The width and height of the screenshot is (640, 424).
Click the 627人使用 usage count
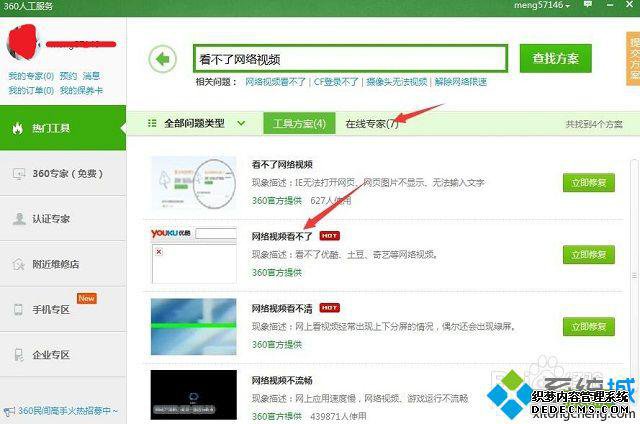click(331, 200)
